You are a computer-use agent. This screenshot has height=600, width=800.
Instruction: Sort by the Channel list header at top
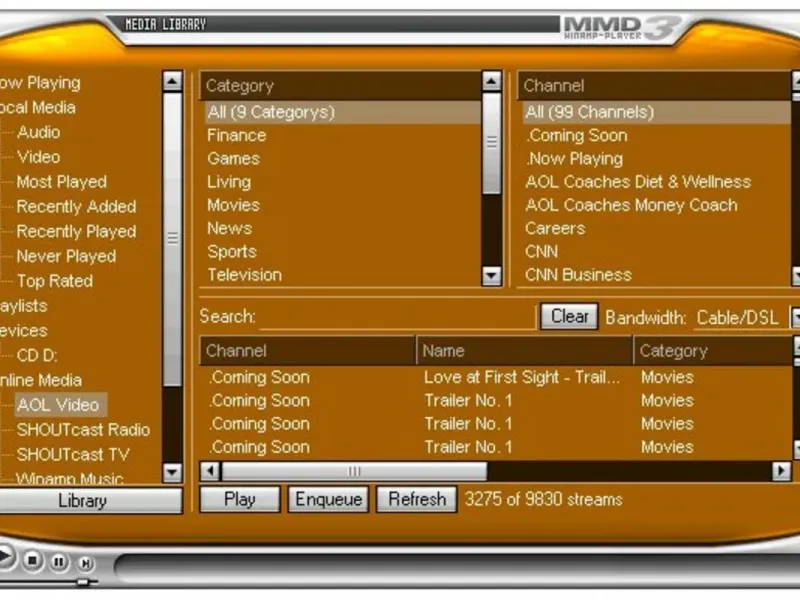pos(655,86)
